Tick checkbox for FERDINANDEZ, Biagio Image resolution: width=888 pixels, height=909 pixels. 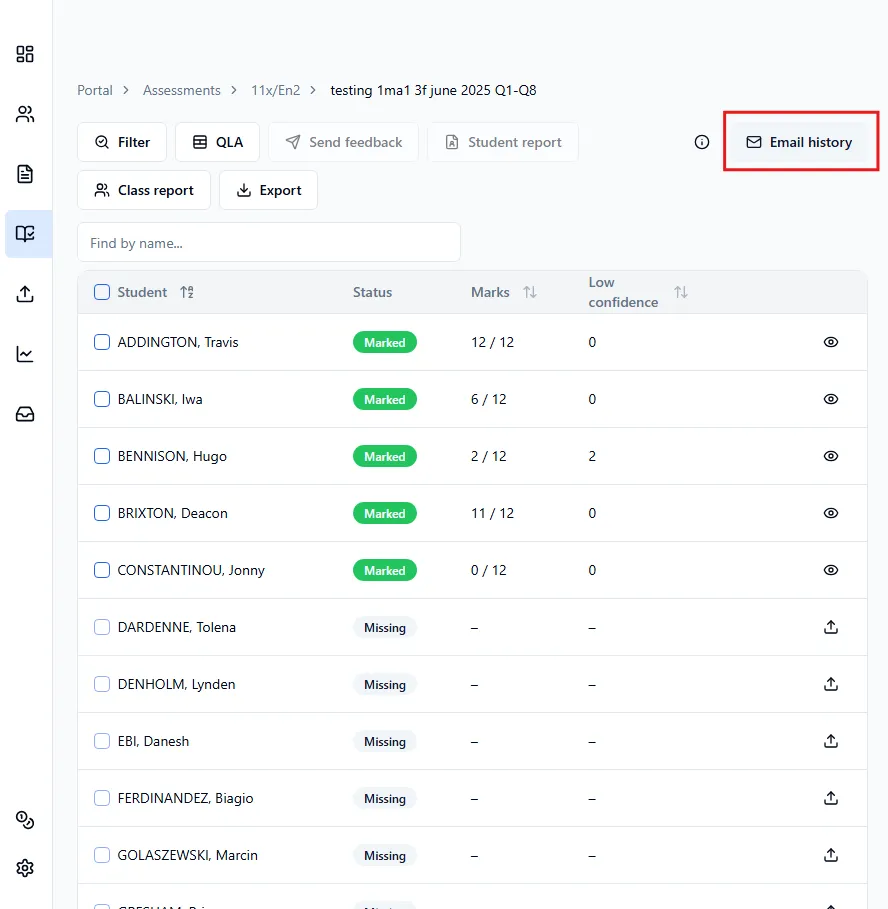coord(102,798)
